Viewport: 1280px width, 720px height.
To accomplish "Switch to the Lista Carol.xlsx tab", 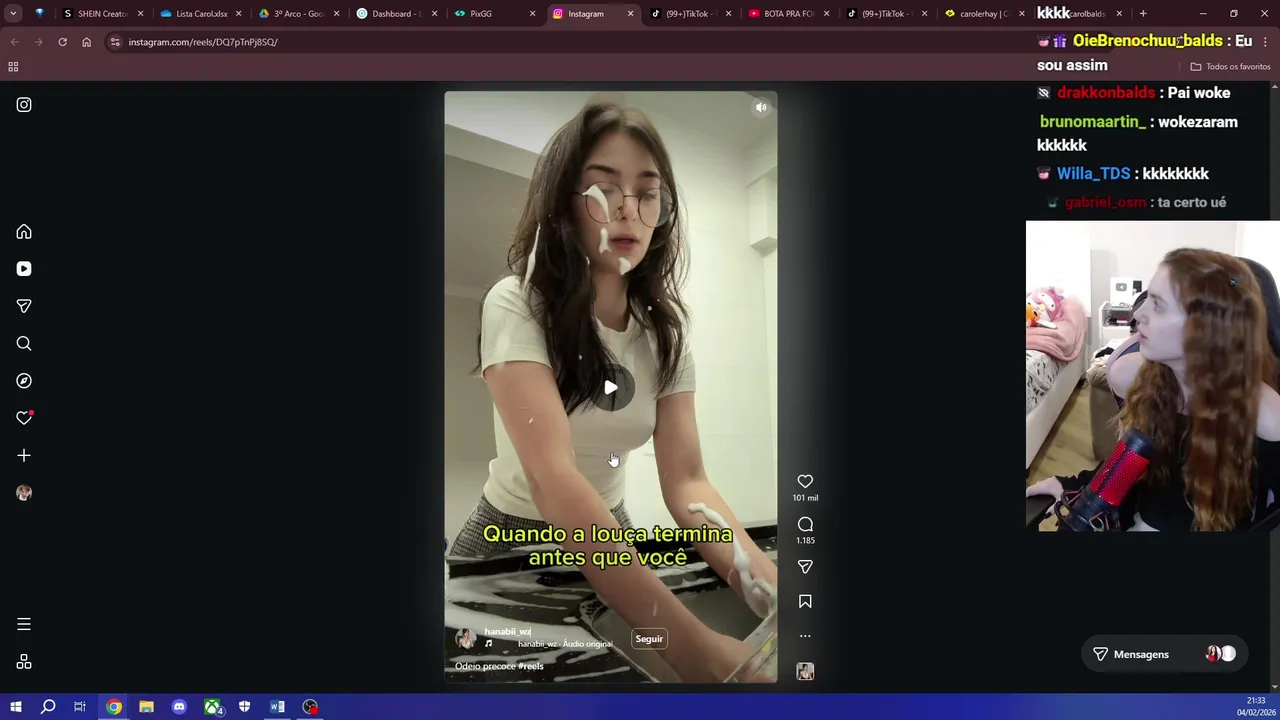I will 201,14.
